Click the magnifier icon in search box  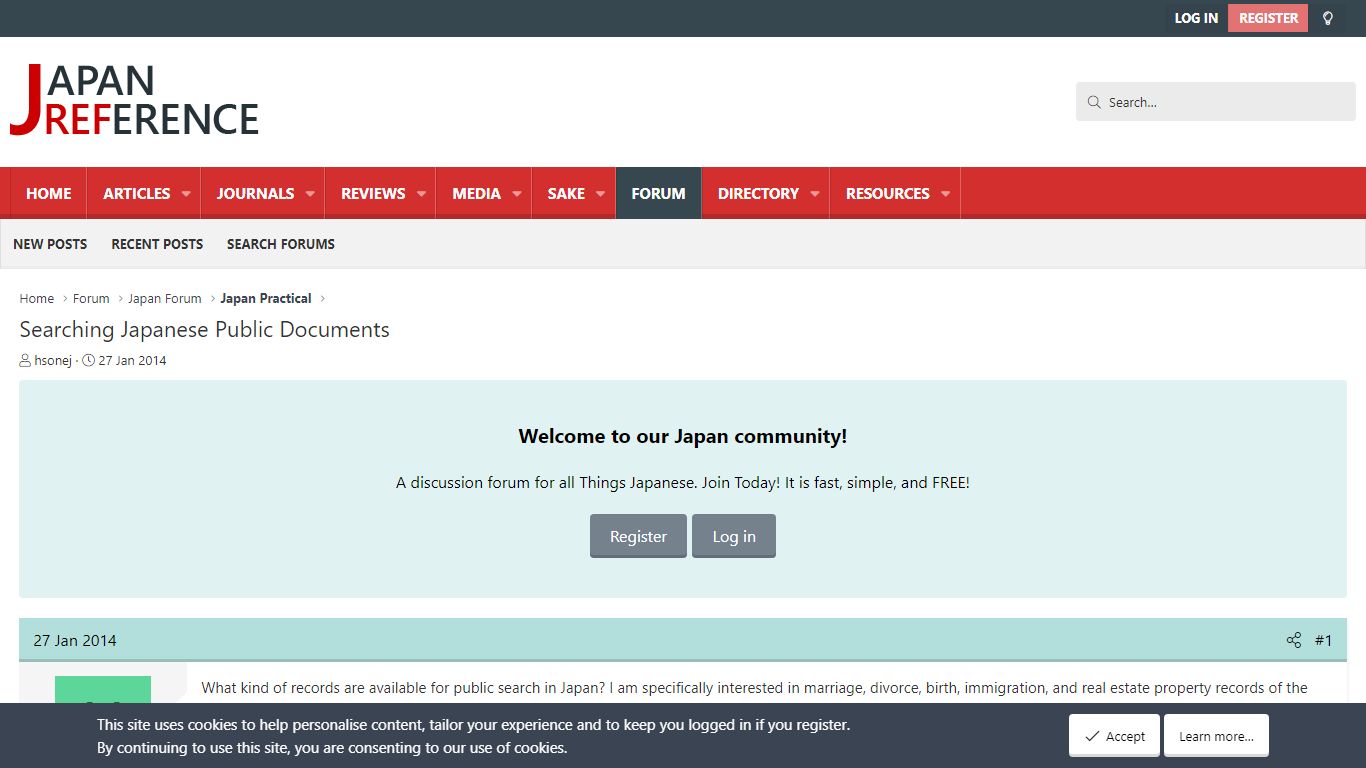click(x=1094, y=102)
